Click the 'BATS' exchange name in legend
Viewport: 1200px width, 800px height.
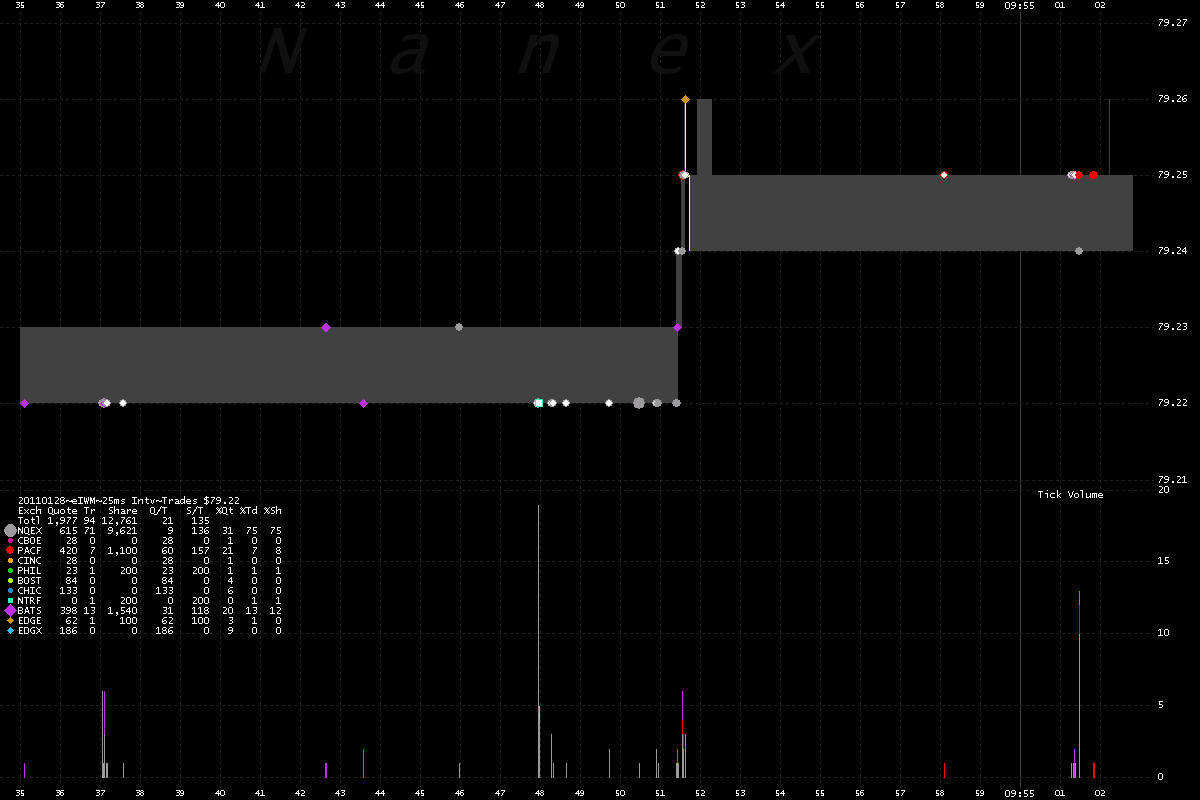(x=30, y=611)
